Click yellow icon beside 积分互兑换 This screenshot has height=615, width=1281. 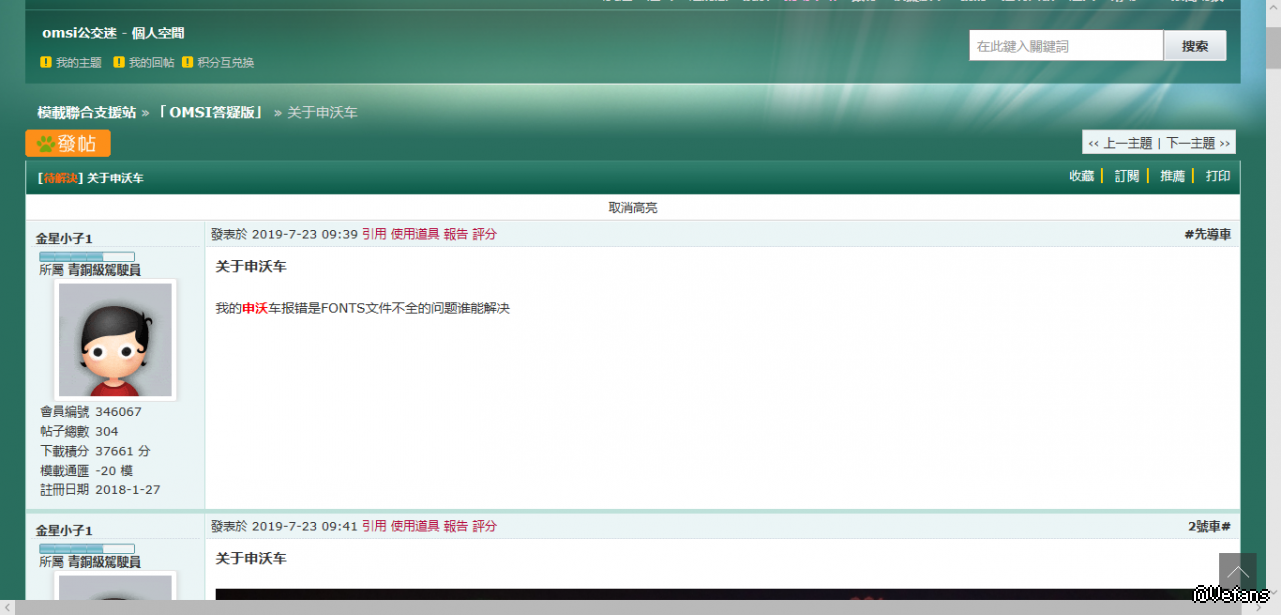tap(187, 62)
